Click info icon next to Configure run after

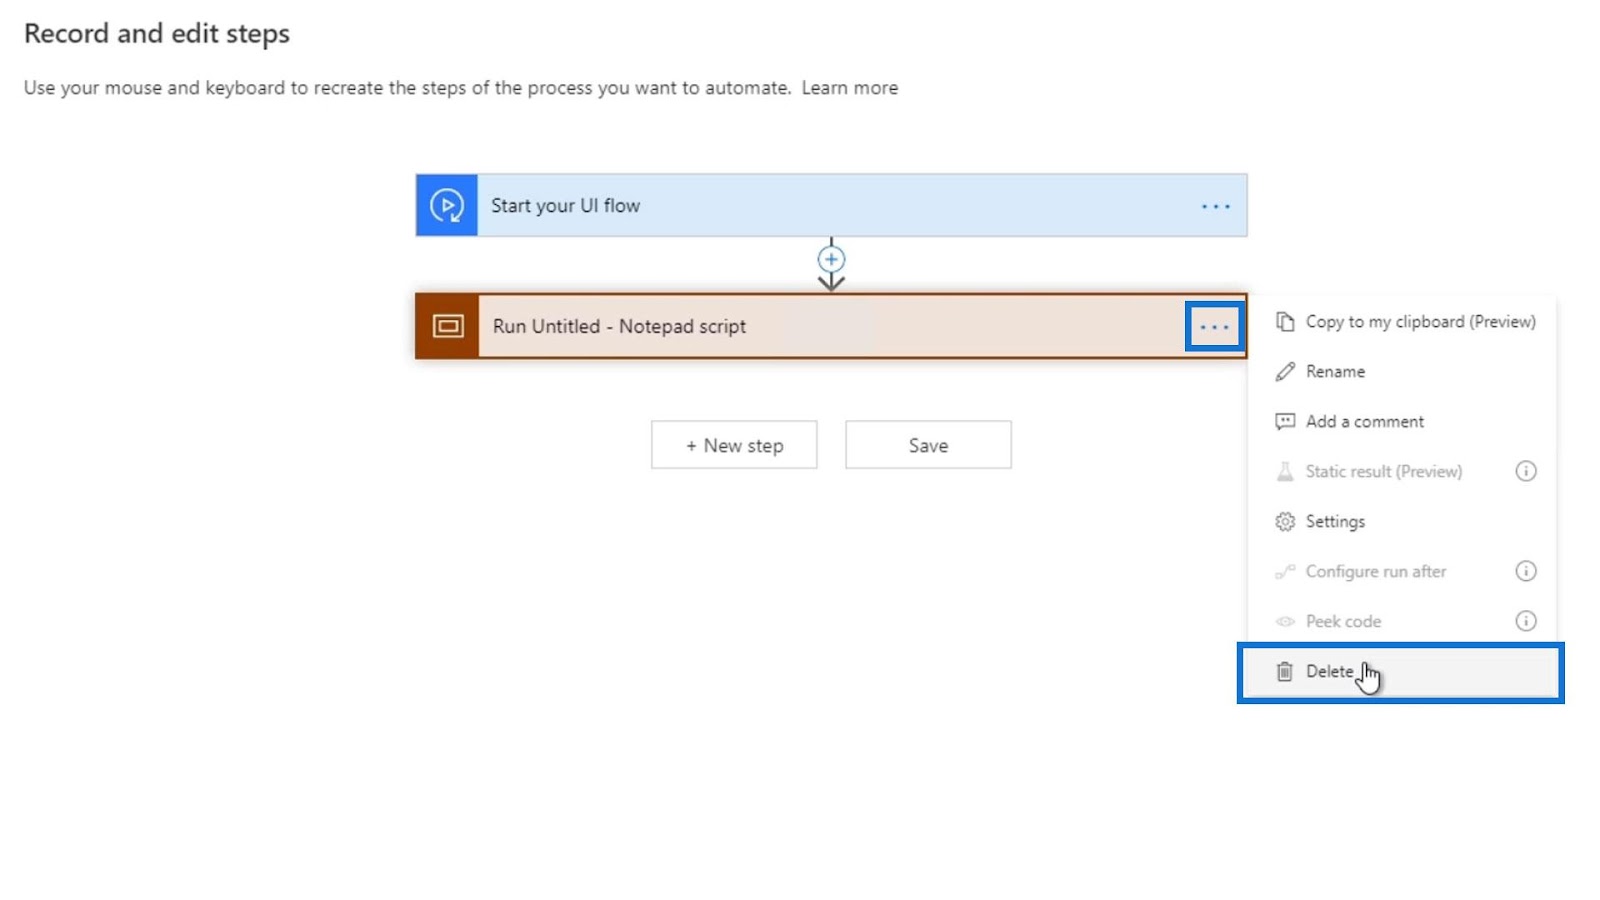pyautogui.click(x=1525, y=571)
